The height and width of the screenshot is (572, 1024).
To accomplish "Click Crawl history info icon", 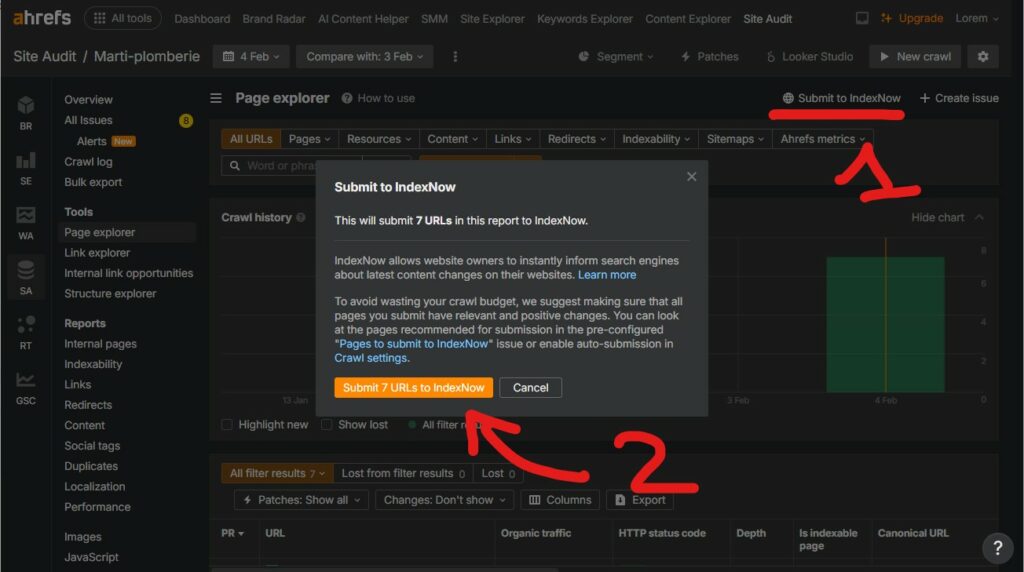I will pyautogui.click(x=300, y=217).
